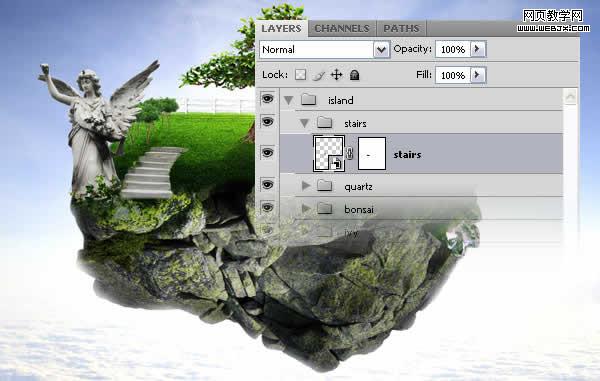Click the quartz group folder icon
This screenshot has width=600, height=381.
tap(324, 186)
